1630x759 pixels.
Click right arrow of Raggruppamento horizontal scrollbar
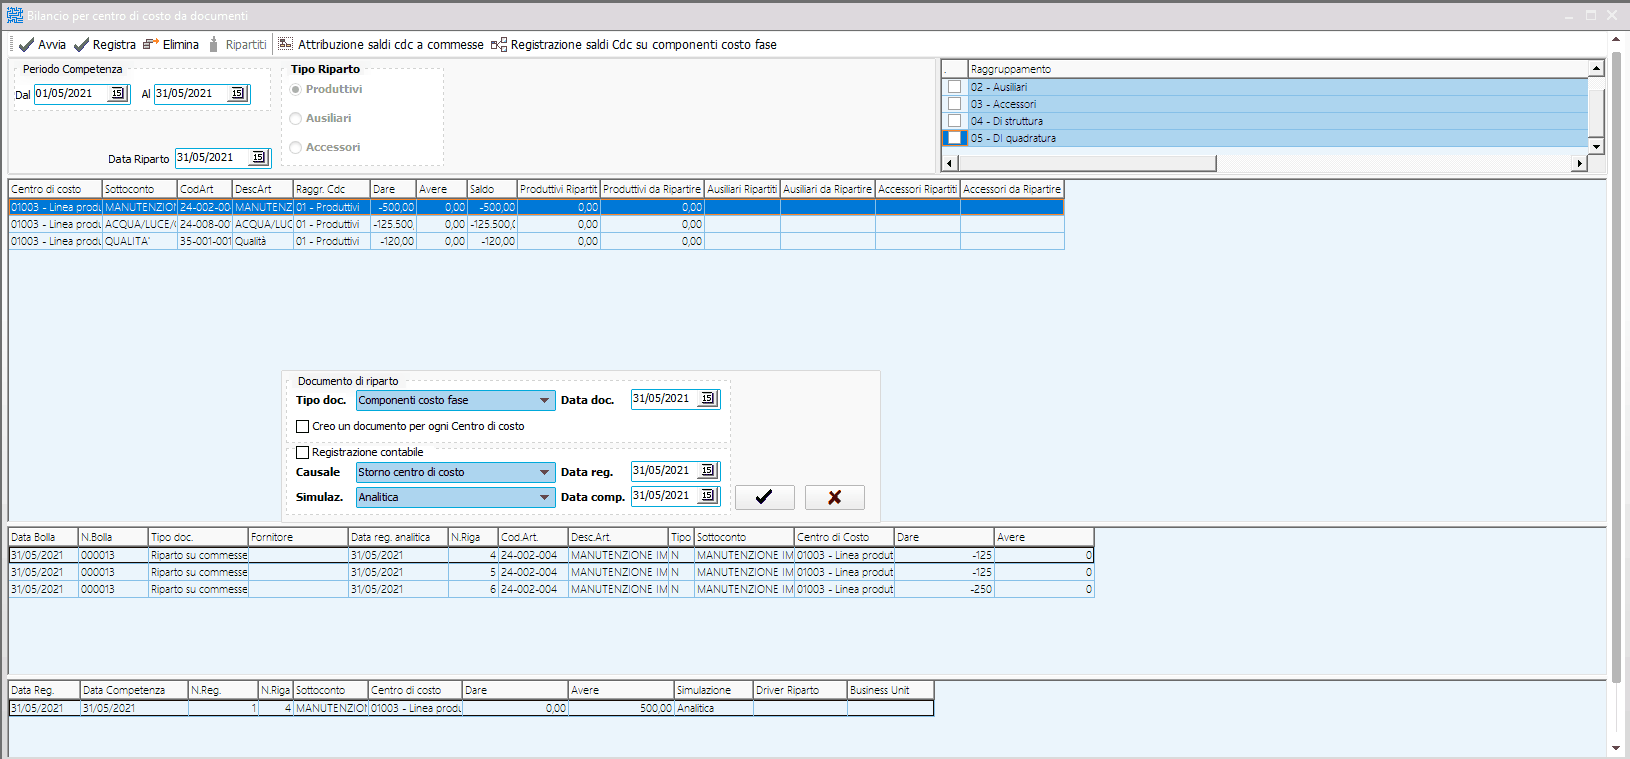[1580, 163]
